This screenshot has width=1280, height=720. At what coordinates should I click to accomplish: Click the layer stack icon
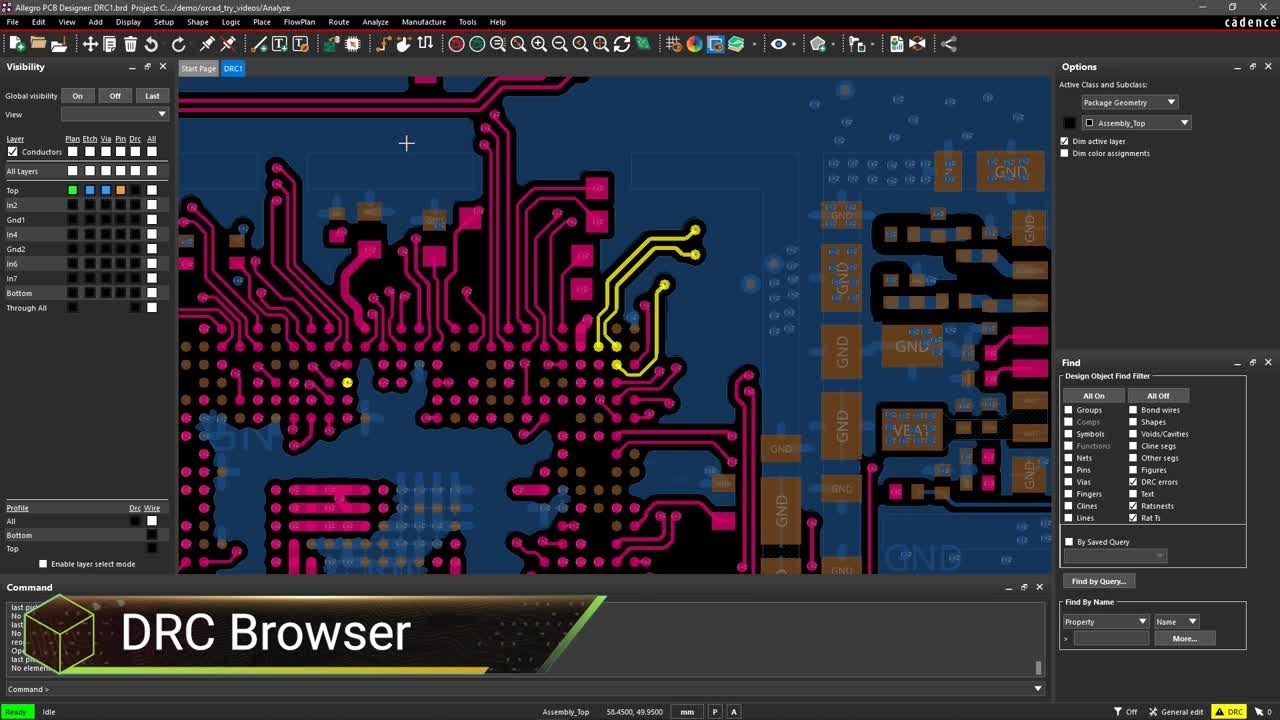click(736, 44)
